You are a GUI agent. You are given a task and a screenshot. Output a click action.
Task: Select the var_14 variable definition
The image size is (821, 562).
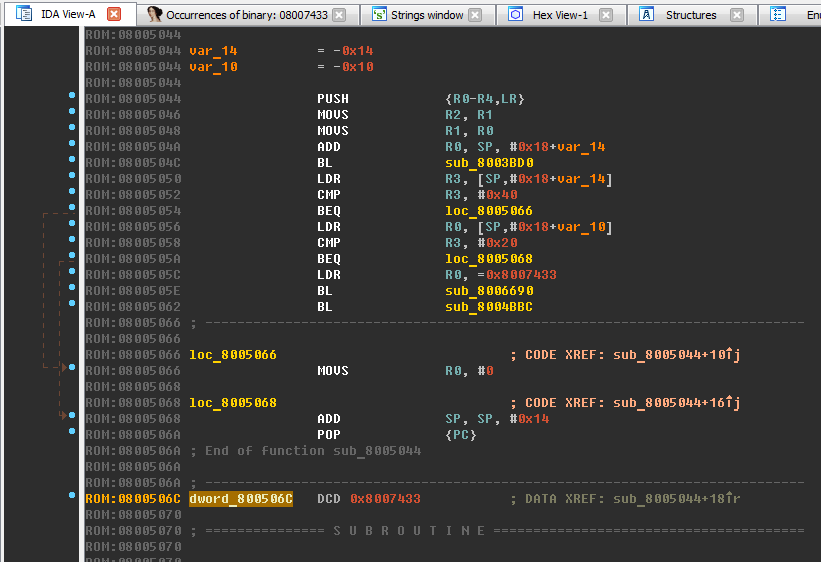[x=213, y=51]
